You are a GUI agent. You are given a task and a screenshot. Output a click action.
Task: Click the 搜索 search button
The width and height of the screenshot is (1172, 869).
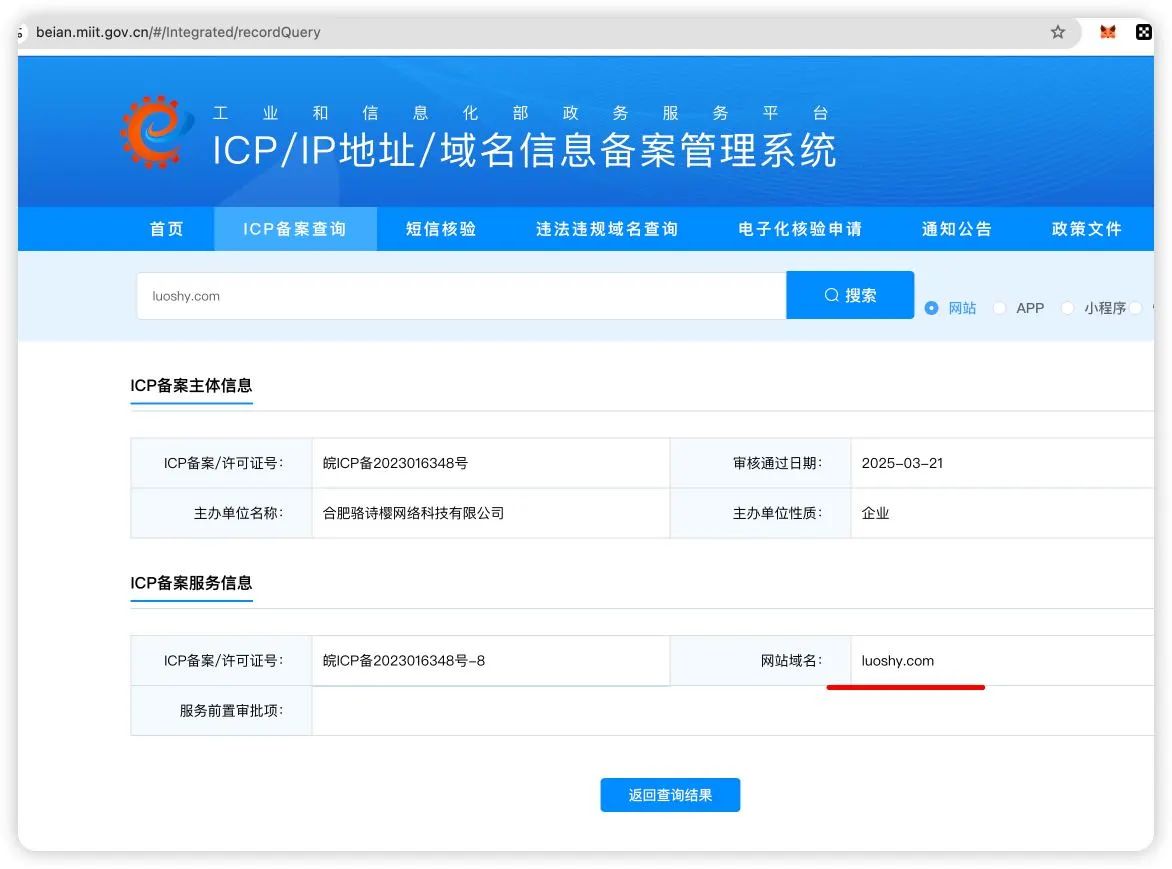(x=850, y=295)
